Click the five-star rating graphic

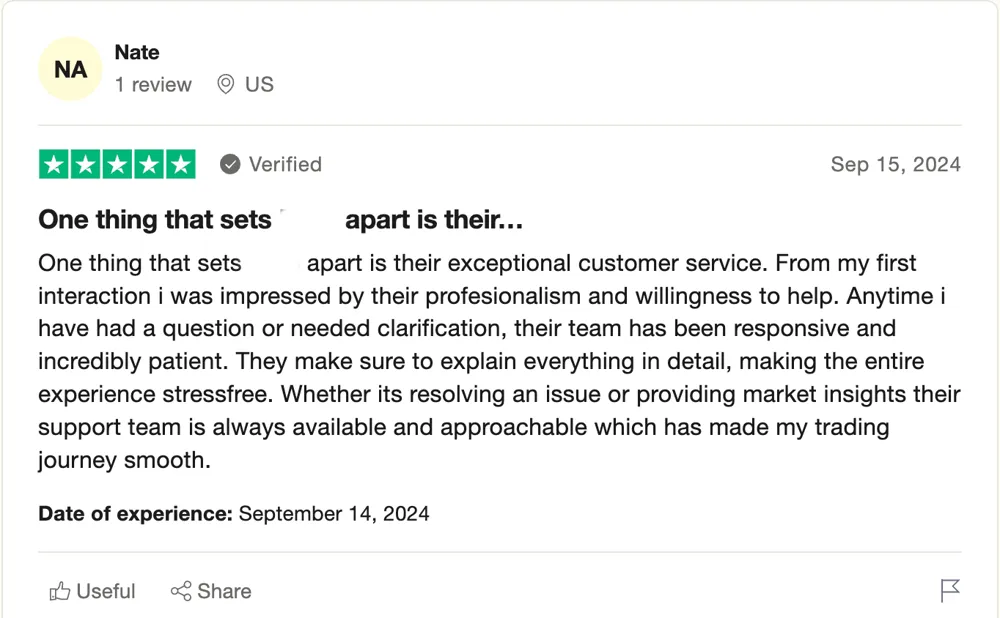[117, 164]
